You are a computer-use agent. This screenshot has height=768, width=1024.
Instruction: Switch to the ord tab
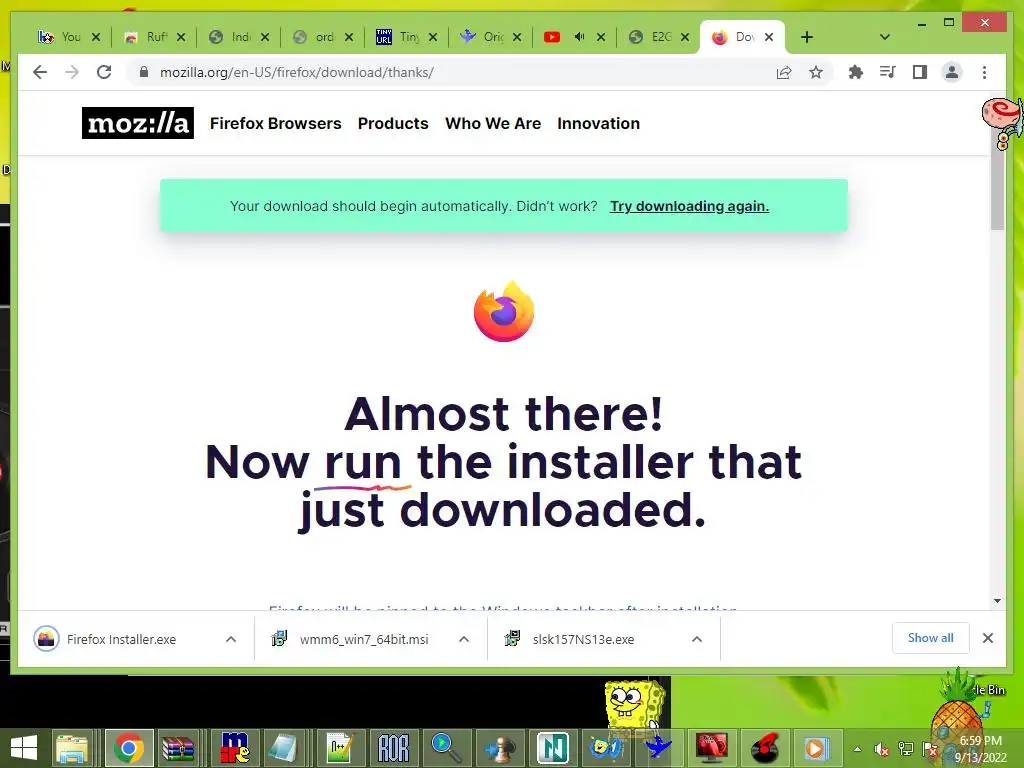(x=314, y=37)
